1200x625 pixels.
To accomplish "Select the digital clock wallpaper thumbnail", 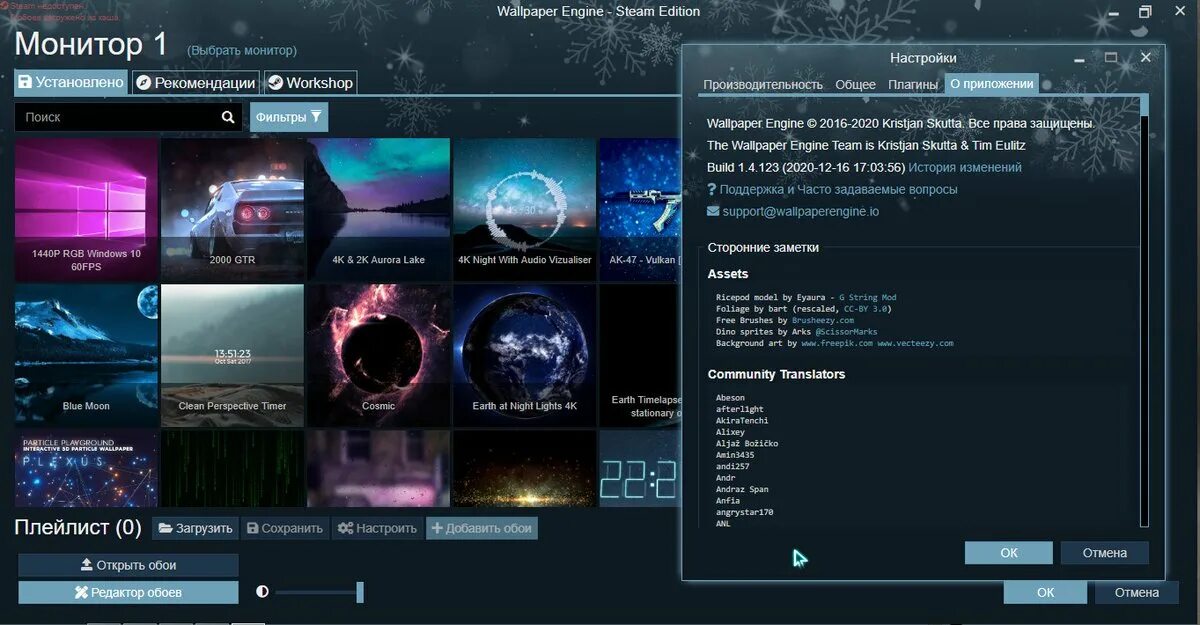I will tap(640, 468).
